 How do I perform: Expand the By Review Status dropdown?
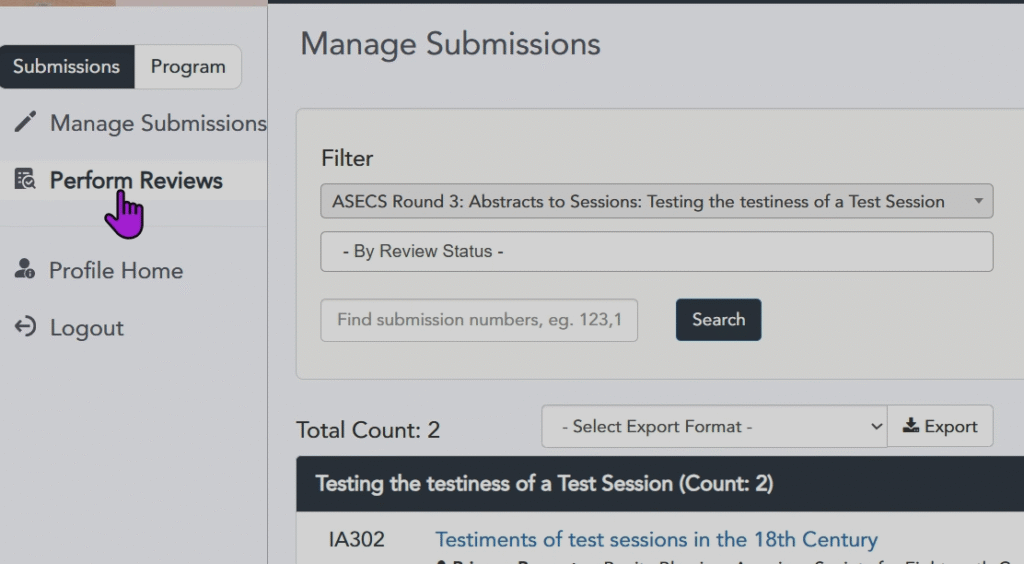pos(656,252)
